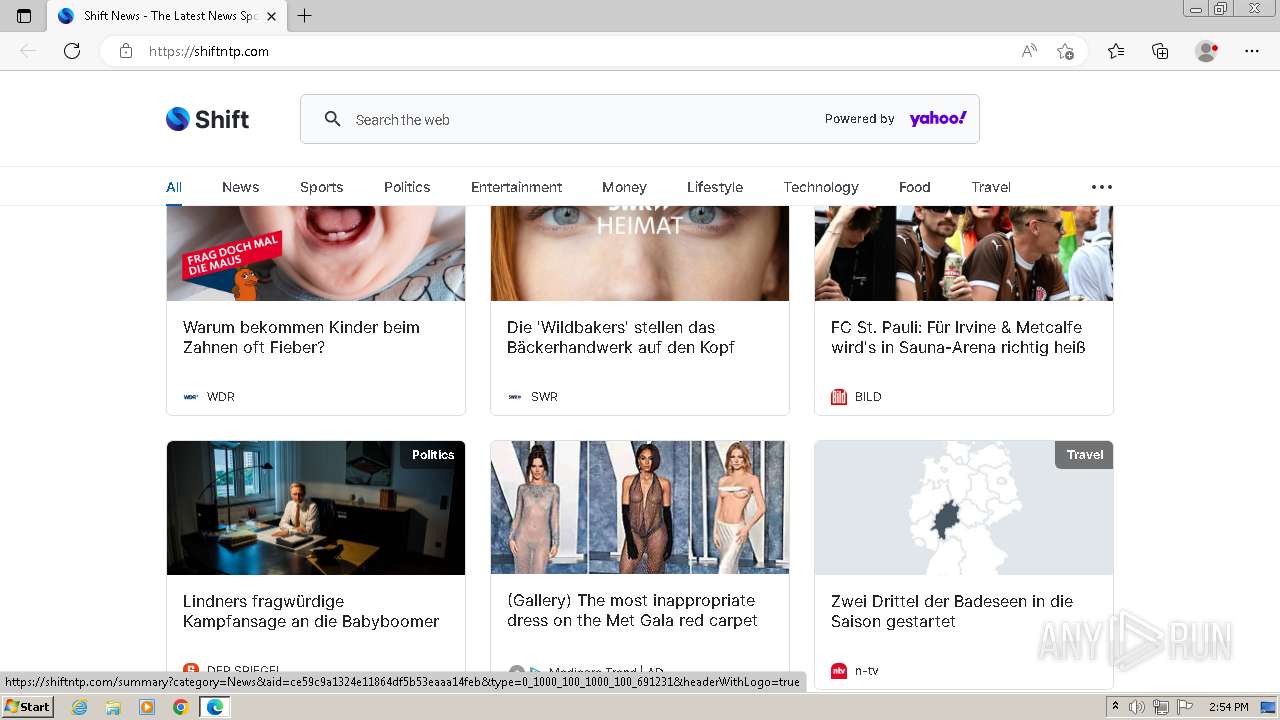Click the SWR source logo

515,397
